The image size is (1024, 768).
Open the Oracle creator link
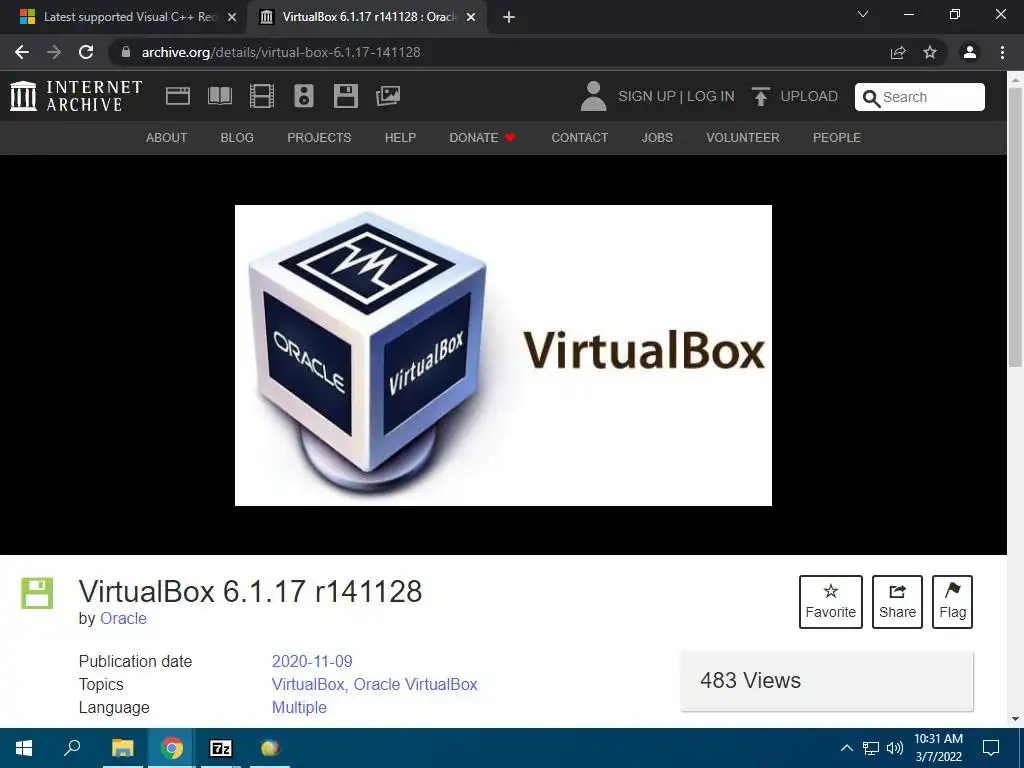123,618
